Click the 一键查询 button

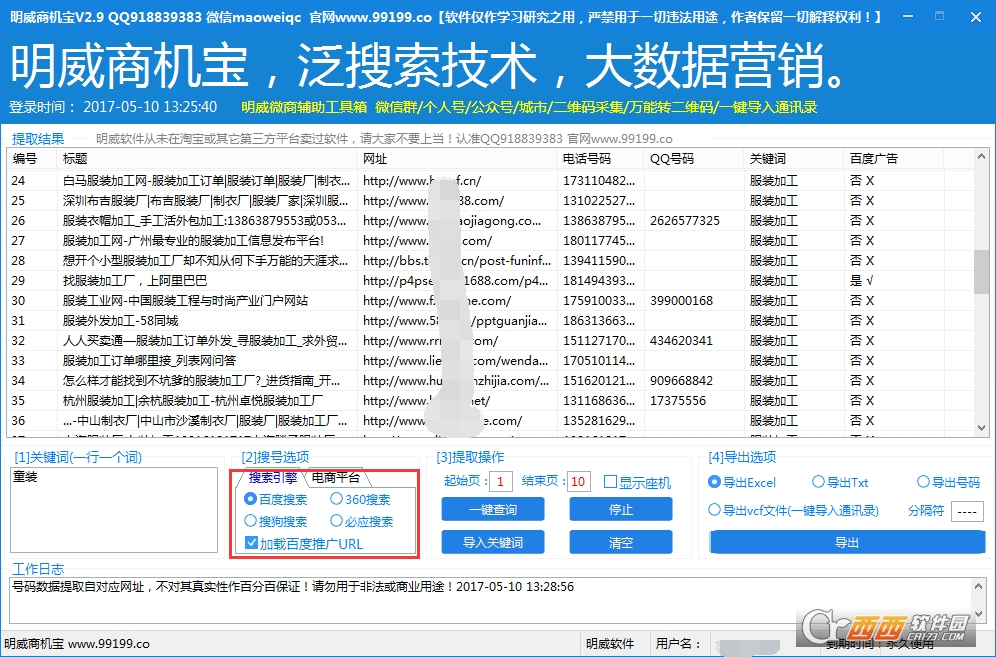pos(493,510)
